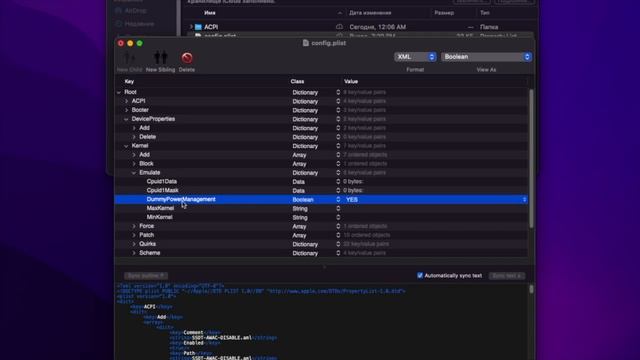
Task: Click Cpuid1Data '0 bytes' value
Action: [353, 182]
